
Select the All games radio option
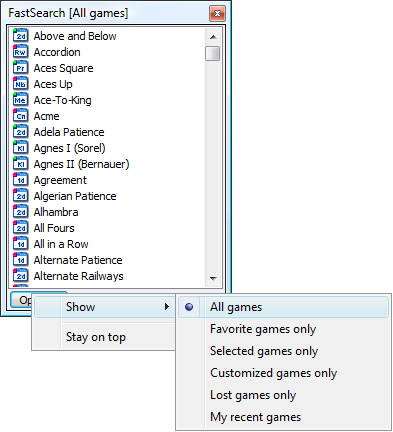[283, 307]
